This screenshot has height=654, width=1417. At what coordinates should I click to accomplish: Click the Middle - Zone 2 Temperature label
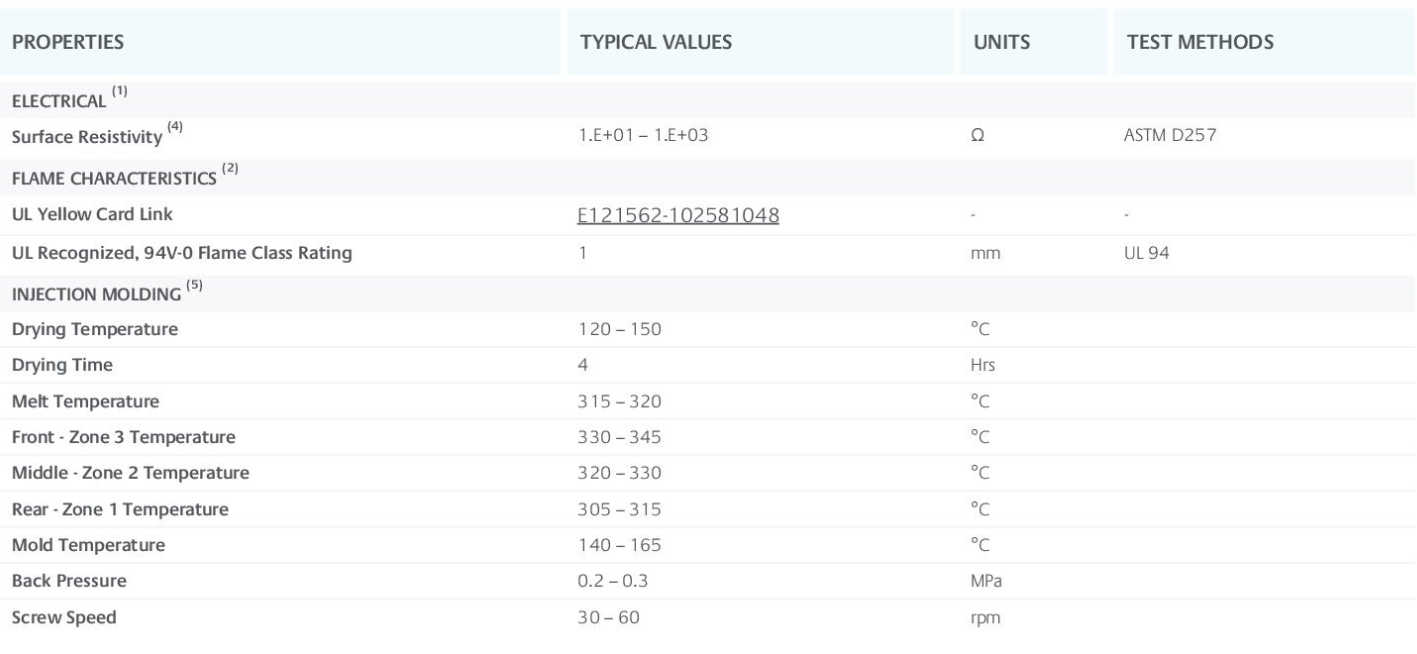[x=130, y=472]
